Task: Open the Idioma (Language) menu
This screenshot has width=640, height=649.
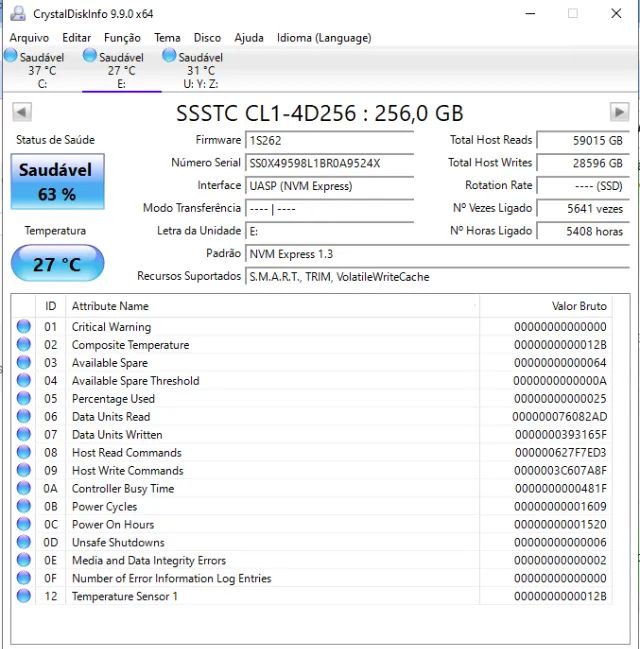Action: tap(324, 38)
